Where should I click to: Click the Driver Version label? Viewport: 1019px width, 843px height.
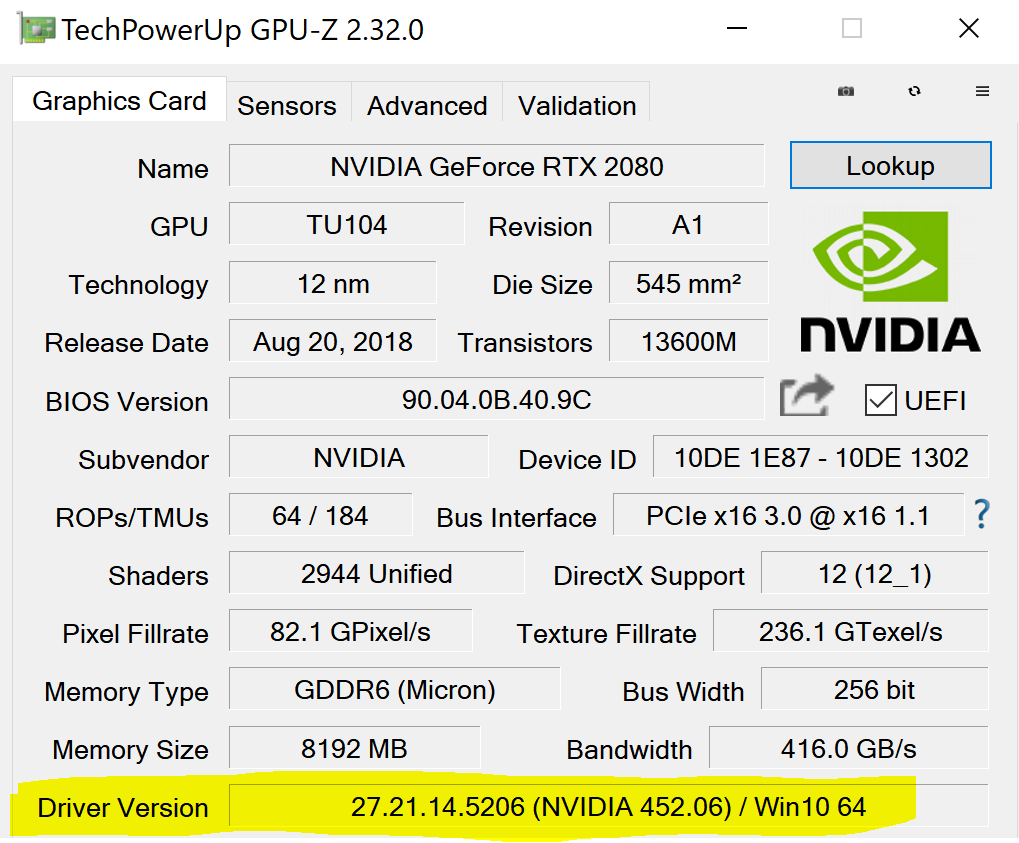pos(123,808)
